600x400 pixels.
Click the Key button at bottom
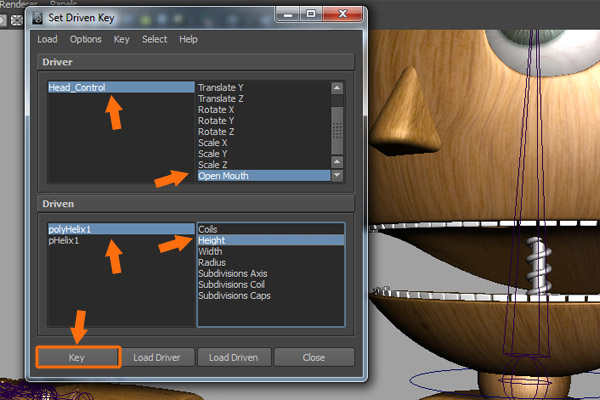78,358
